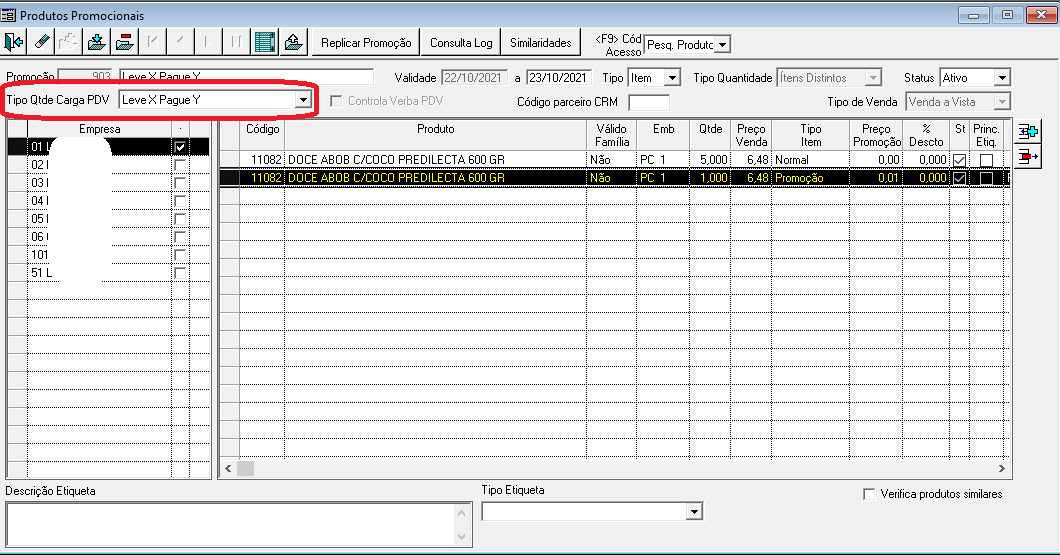
Task: Click the Código column header
Action: pos(262,135)
